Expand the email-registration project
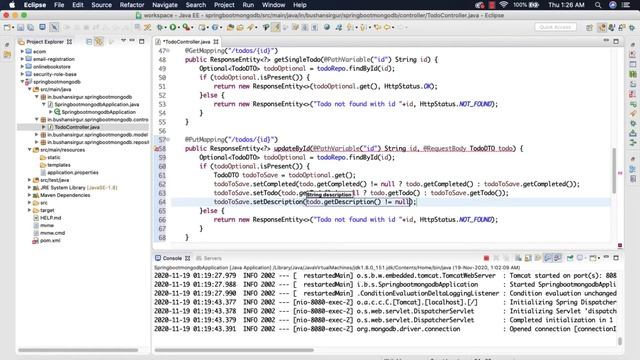This screenshot has height=360, width=640. pyautogui.click(x=22, y=59)
